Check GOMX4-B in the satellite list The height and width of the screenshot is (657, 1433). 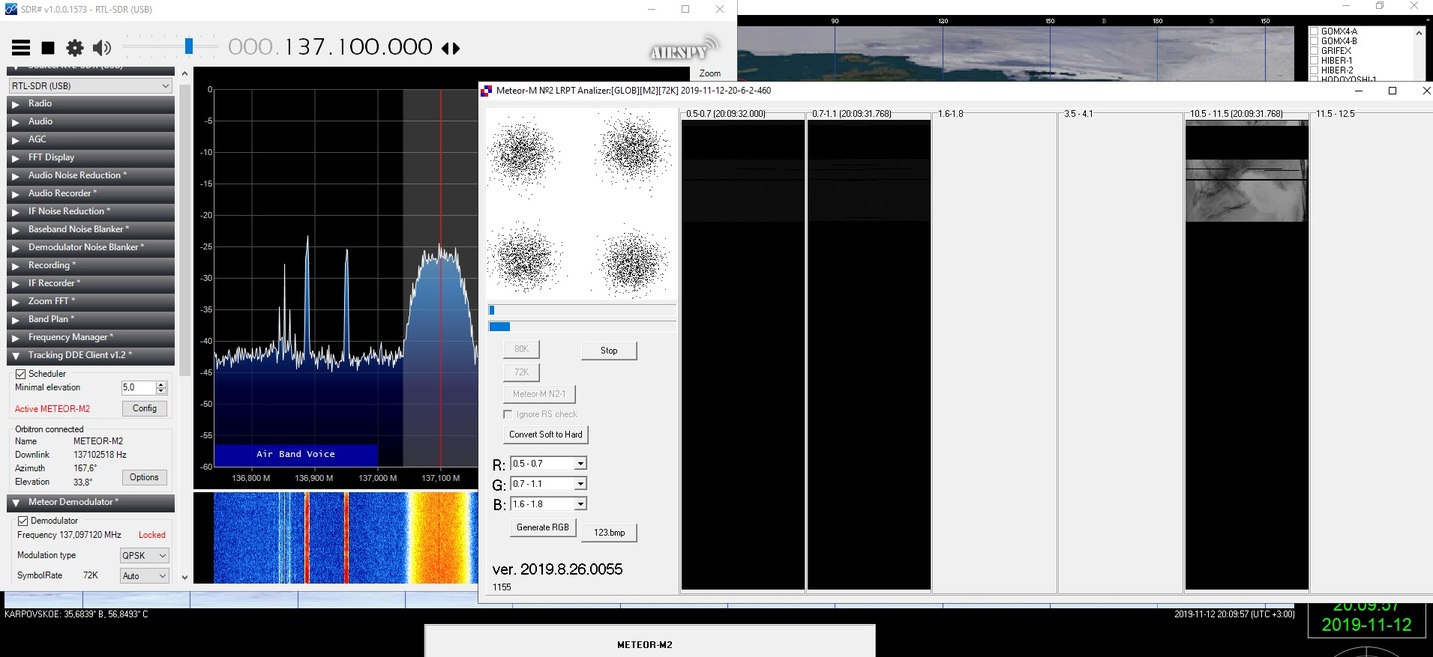click(x=1315, y=41)
